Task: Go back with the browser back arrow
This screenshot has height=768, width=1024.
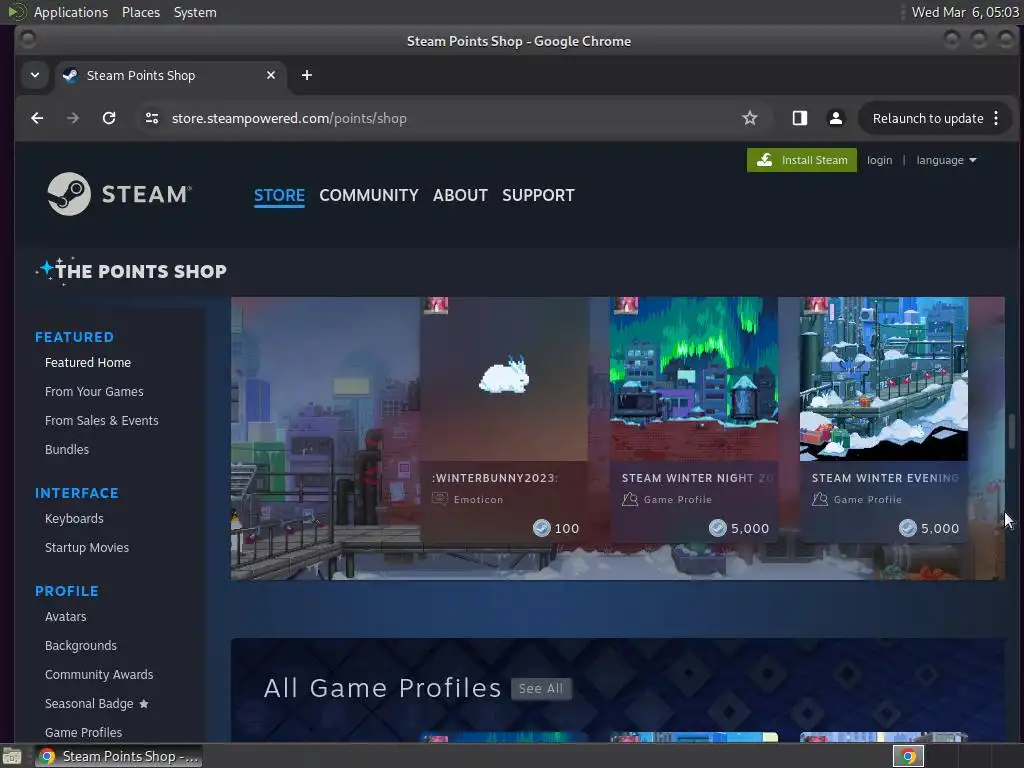Action: 37,118
